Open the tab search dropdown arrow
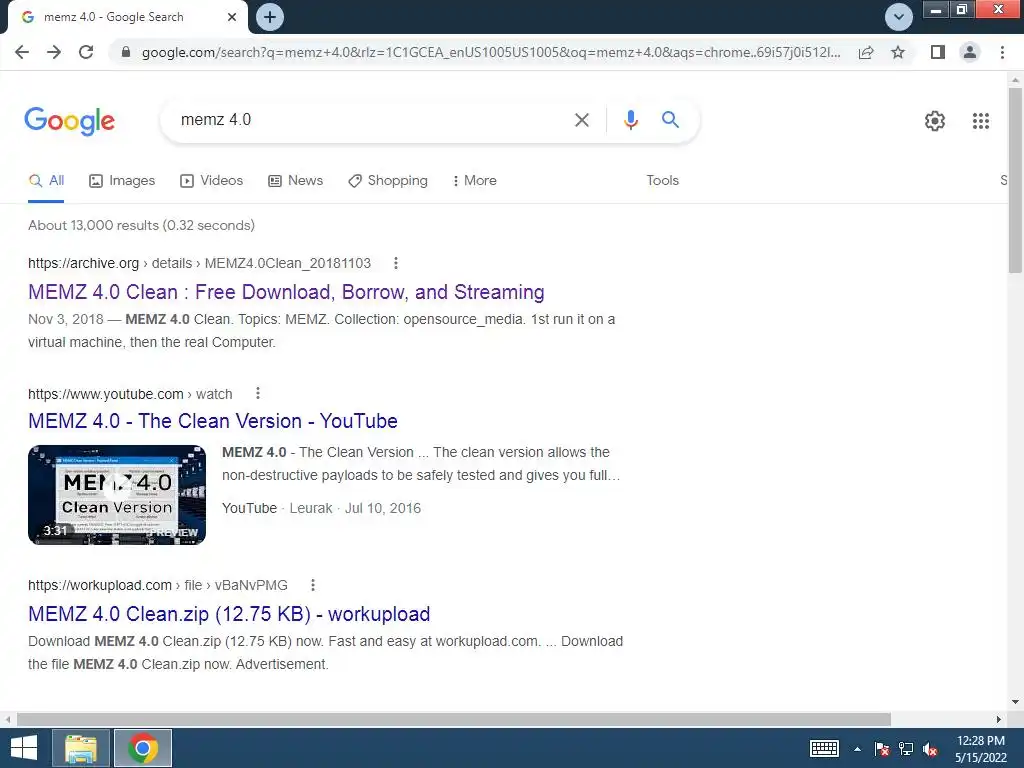This screenshot has height=768, width=1024. pos(899,17)
